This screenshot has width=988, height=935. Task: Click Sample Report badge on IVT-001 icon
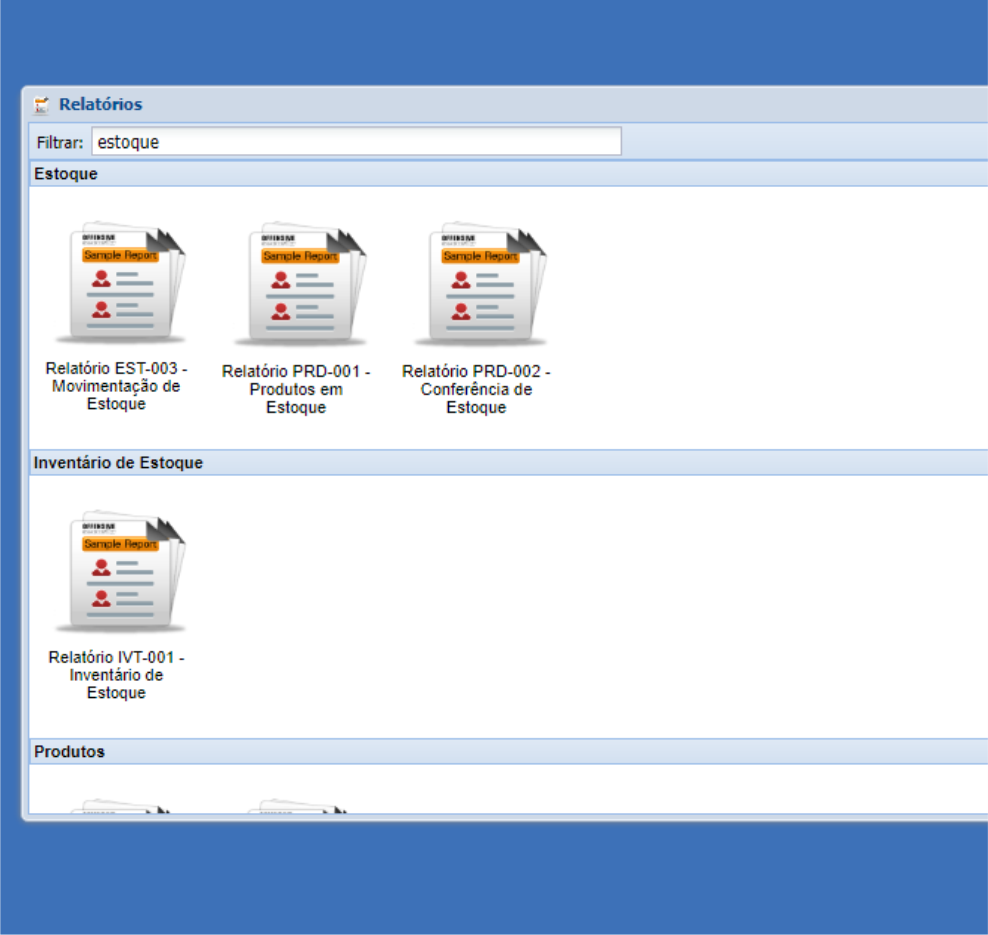click(120, 544)
